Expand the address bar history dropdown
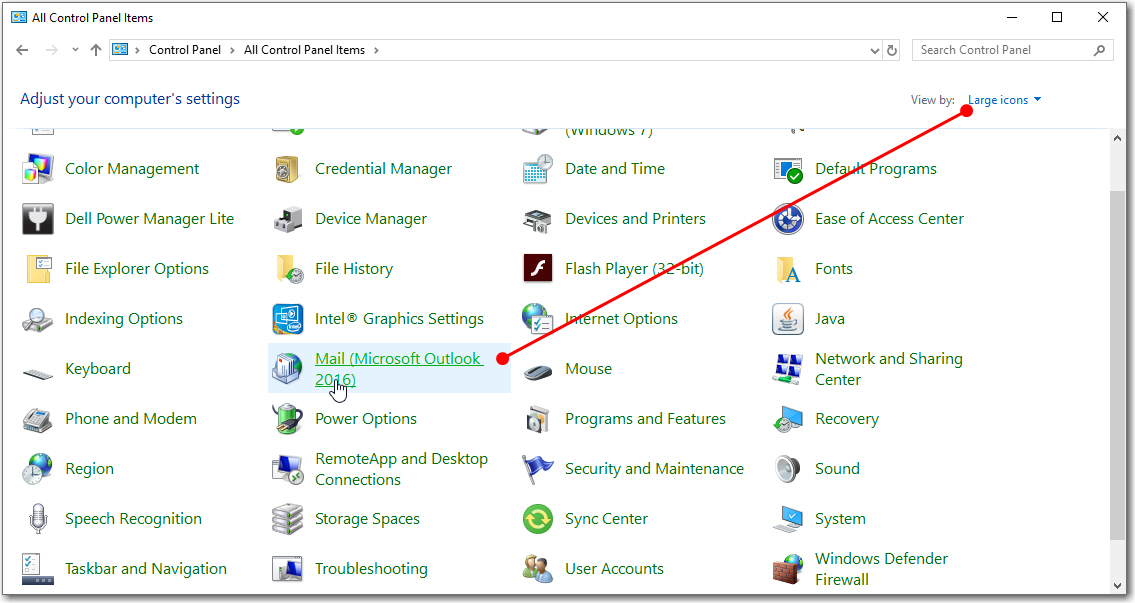The width and height of the screenshot is (1135, 603). pyautogui.click(x=874, y=49)
